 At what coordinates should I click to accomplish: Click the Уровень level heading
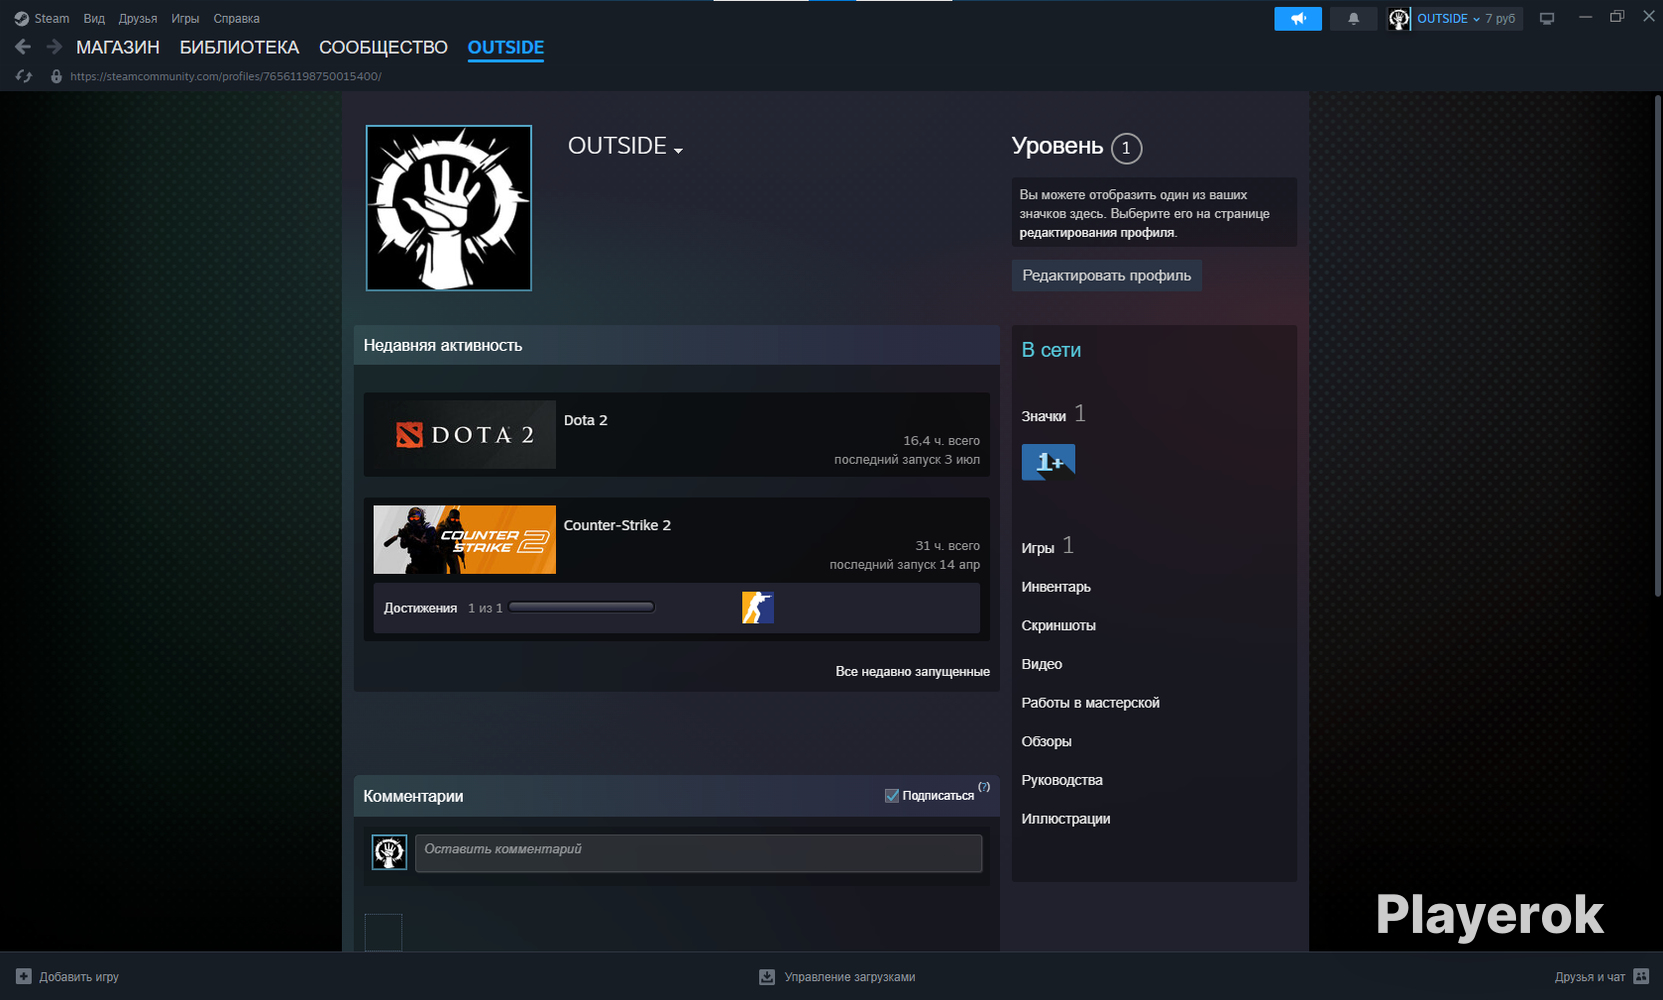(1057, 146)
